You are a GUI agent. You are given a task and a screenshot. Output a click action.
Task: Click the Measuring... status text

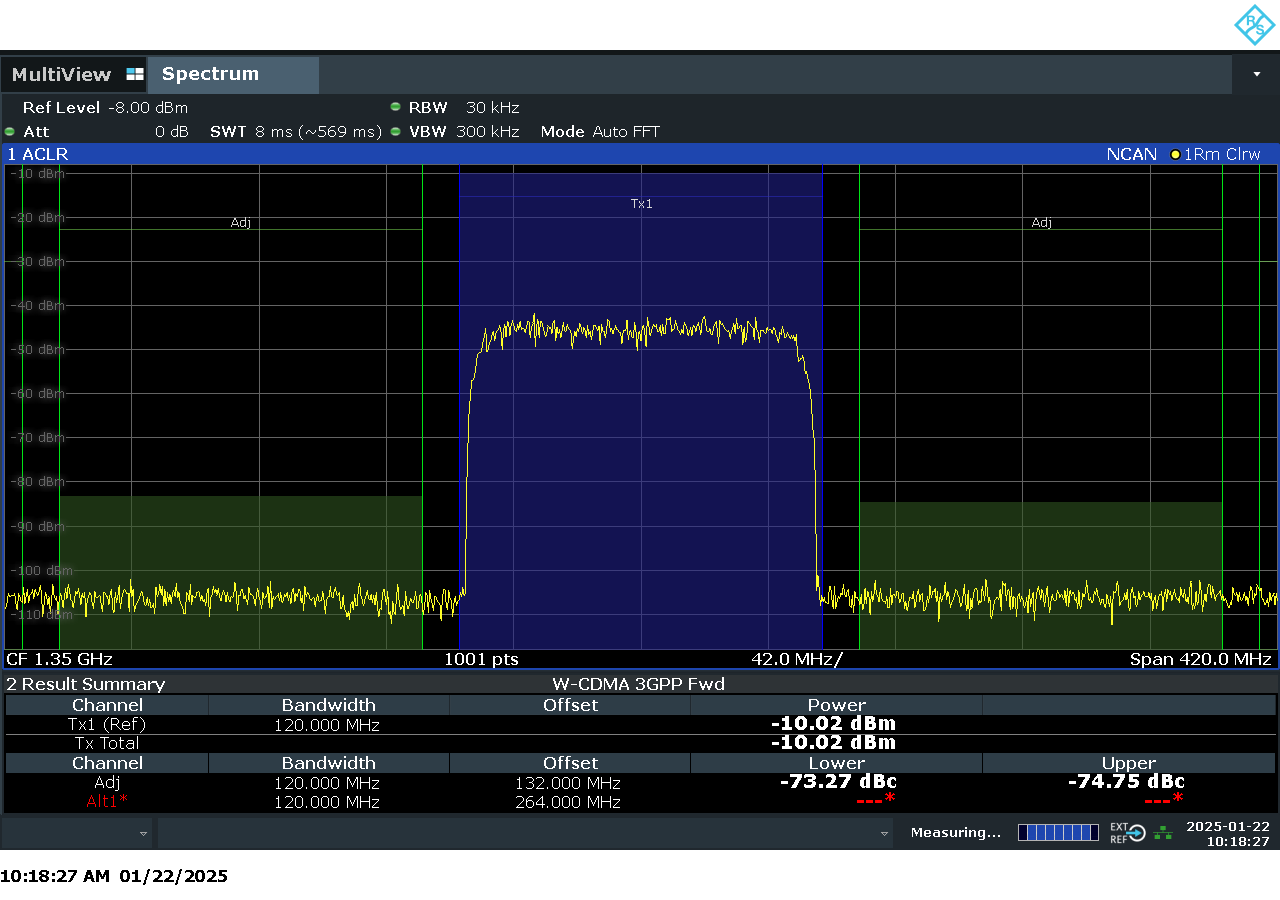tap(955, 833)
